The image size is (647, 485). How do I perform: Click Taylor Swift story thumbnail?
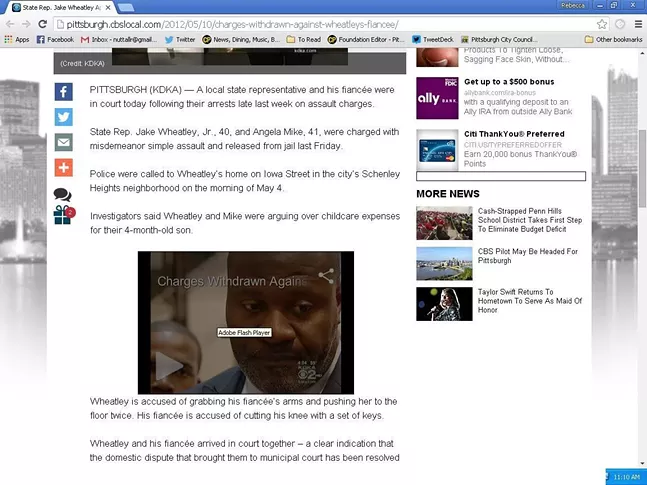click(444, 304)
